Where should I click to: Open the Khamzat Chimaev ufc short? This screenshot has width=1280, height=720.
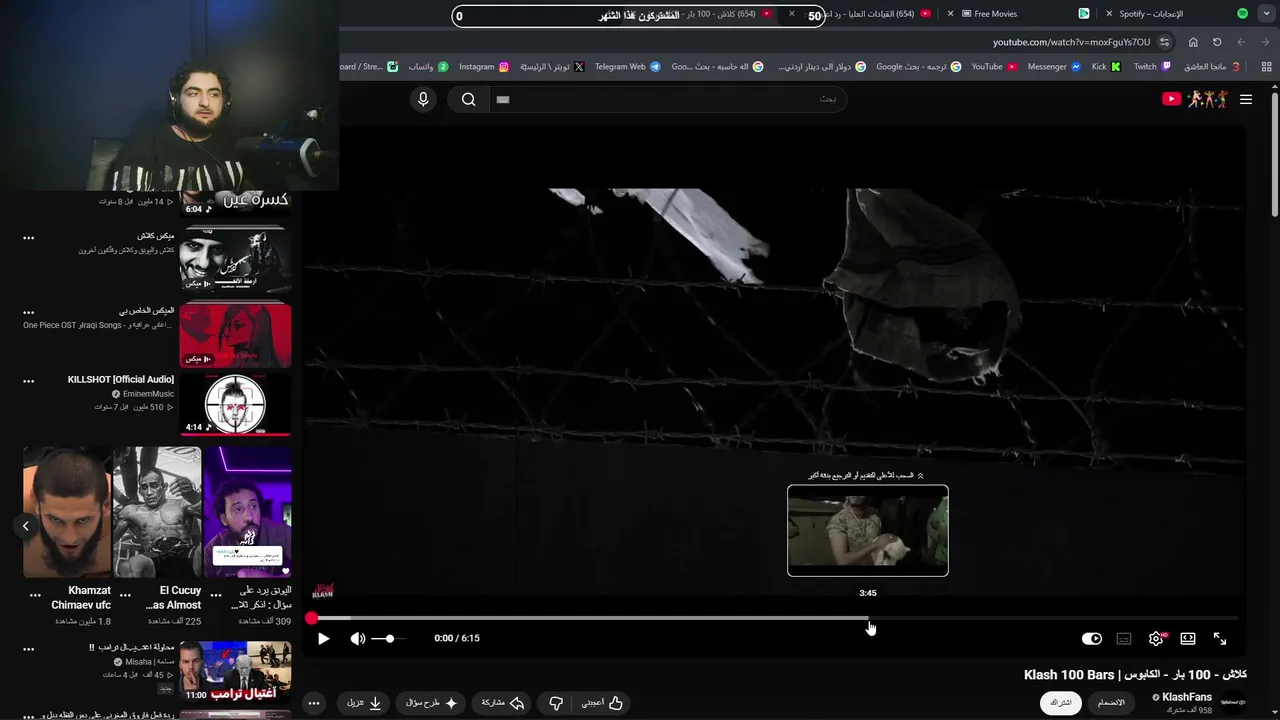67,512
